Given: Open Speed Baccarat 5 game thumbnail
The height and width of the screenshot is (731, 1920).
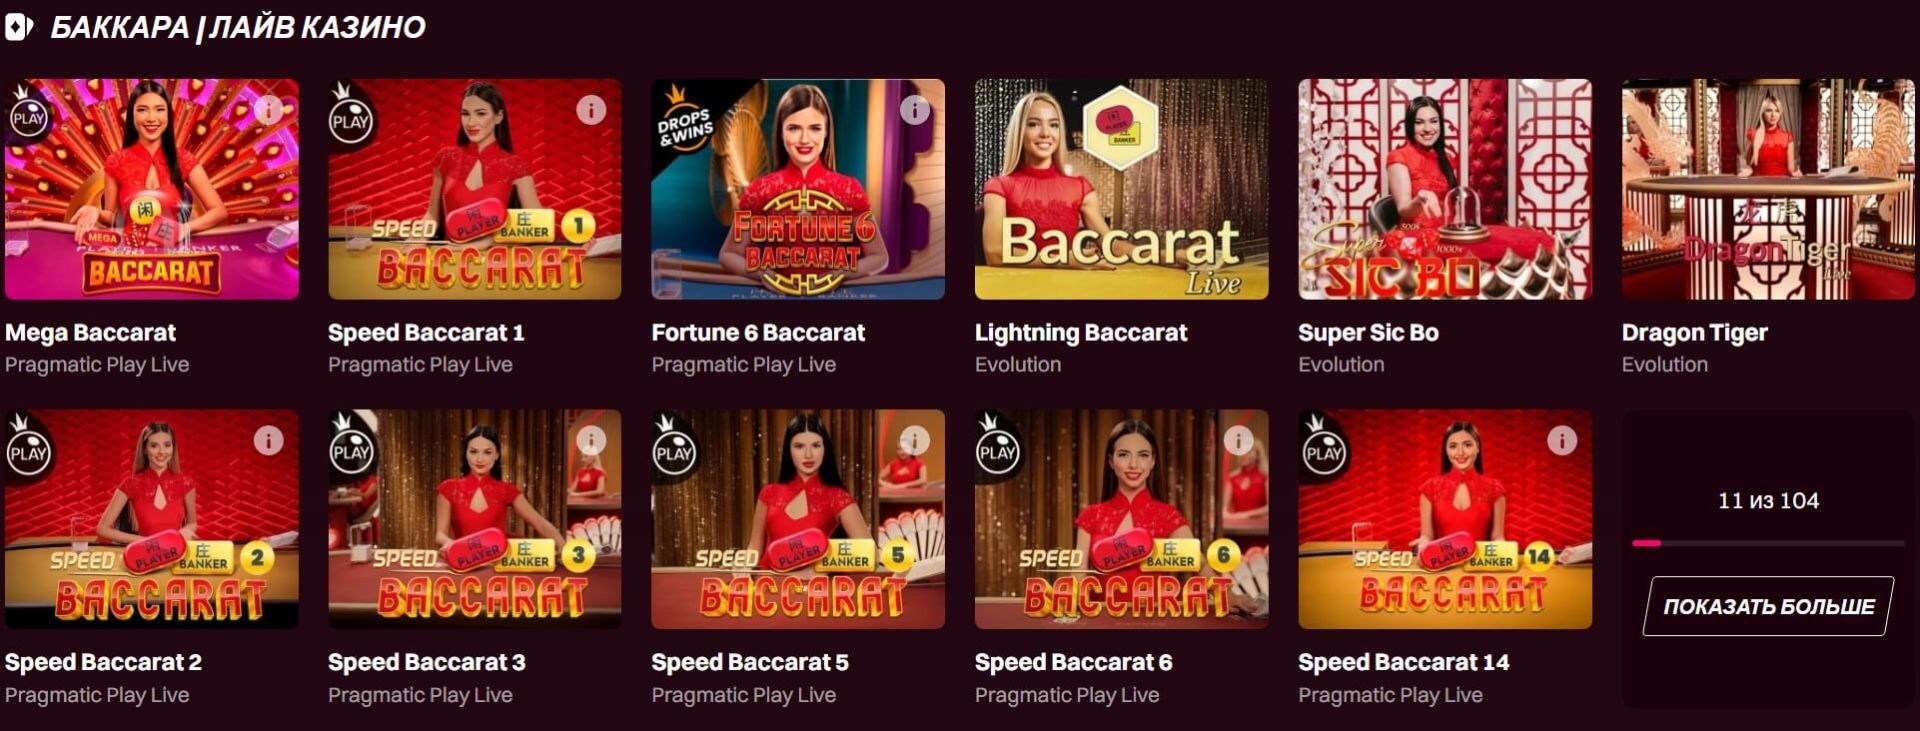Looking at the screenshot, I should pos(798,519).
